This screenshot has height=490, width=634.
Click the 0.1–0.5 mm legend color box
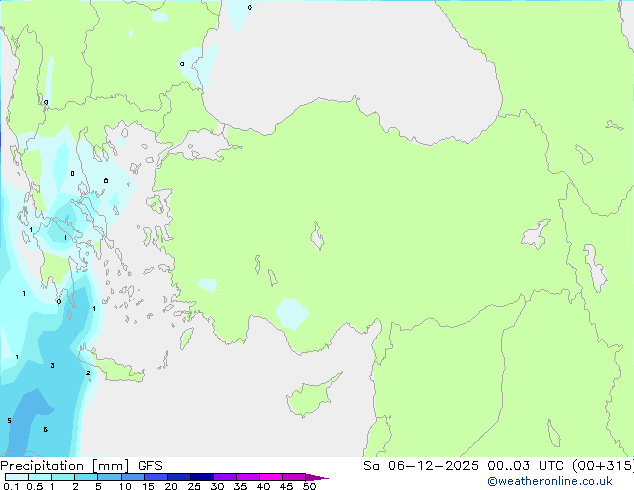(17, 477)
